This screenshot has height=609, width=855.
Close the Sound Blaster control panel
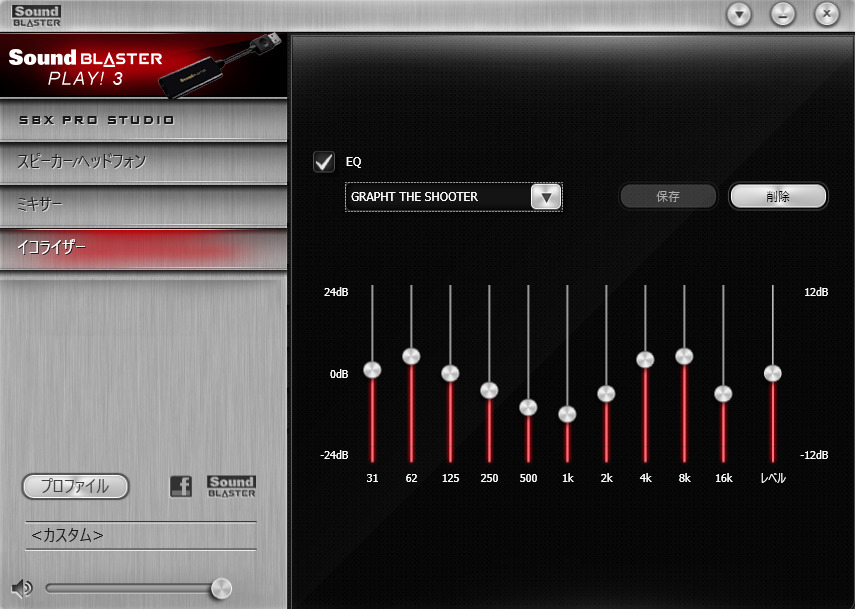827,14
